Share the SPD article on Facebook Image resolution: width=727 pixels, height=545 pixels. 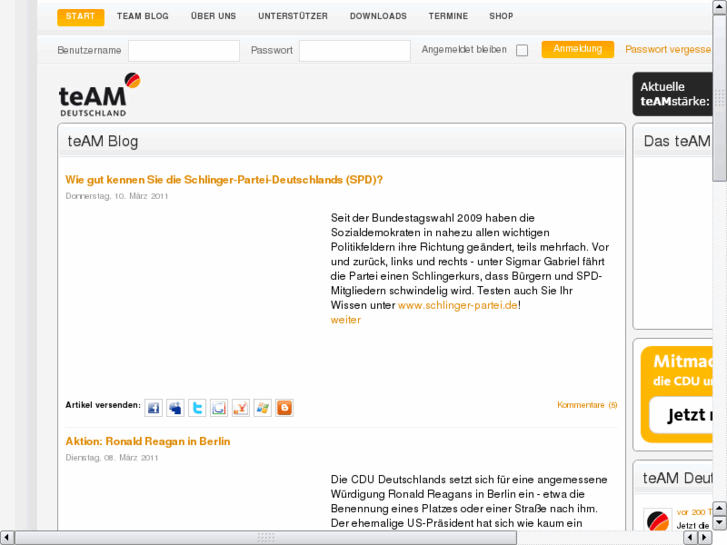[153, 408]
